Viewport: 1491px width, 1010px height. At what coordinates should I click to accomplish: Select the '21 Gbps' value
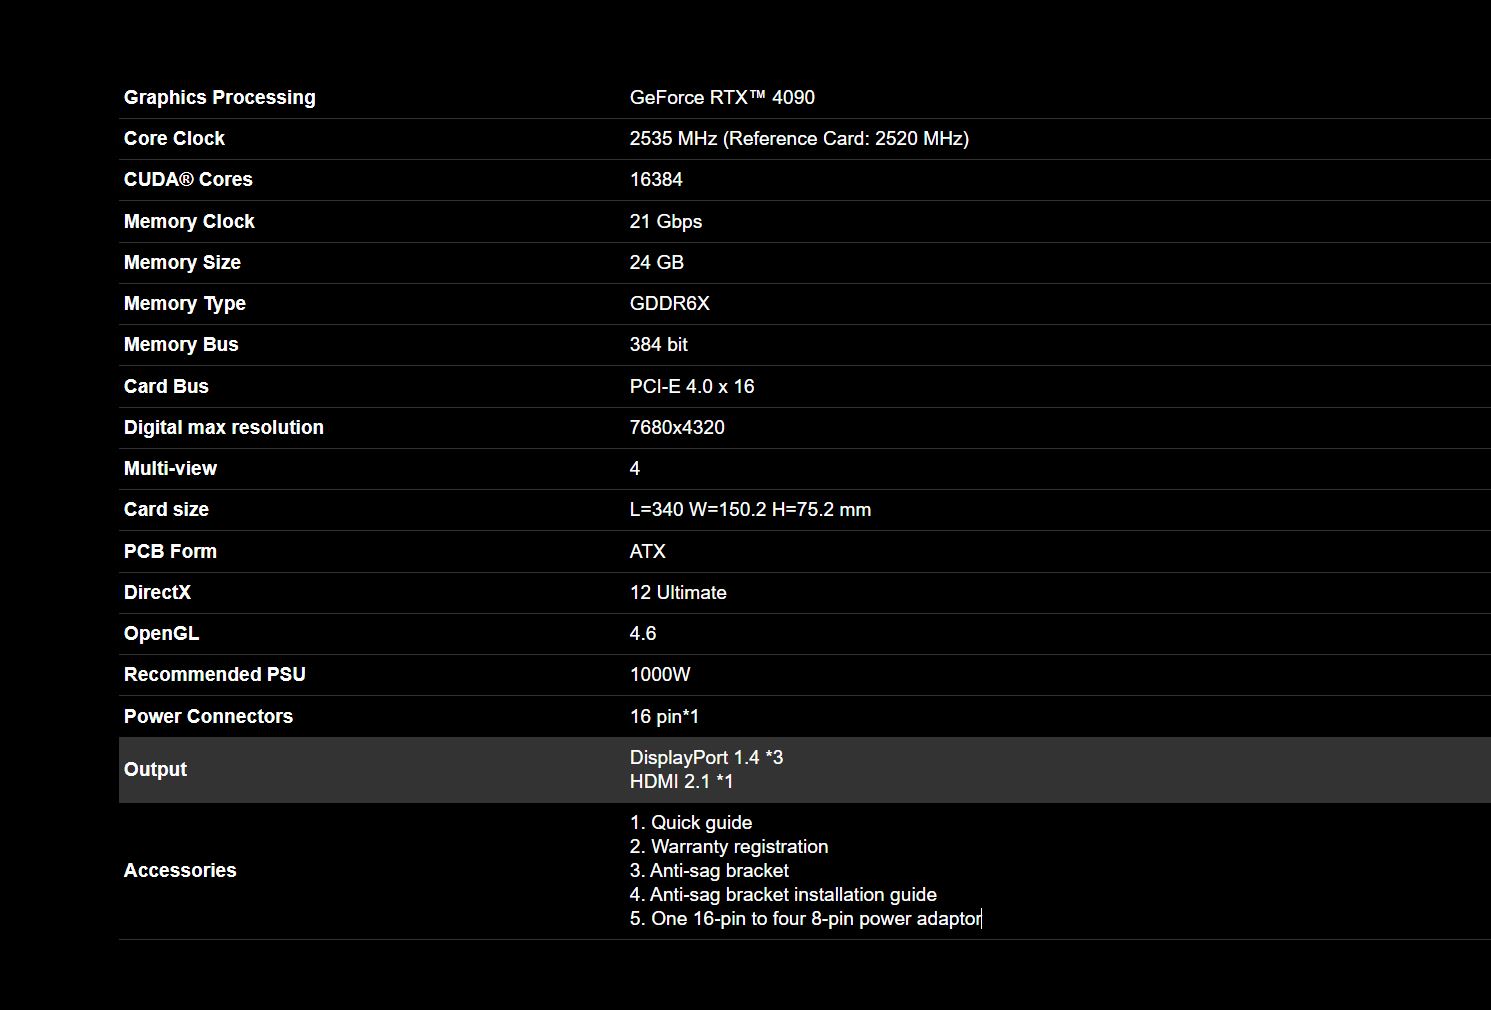tap(666, 221)
